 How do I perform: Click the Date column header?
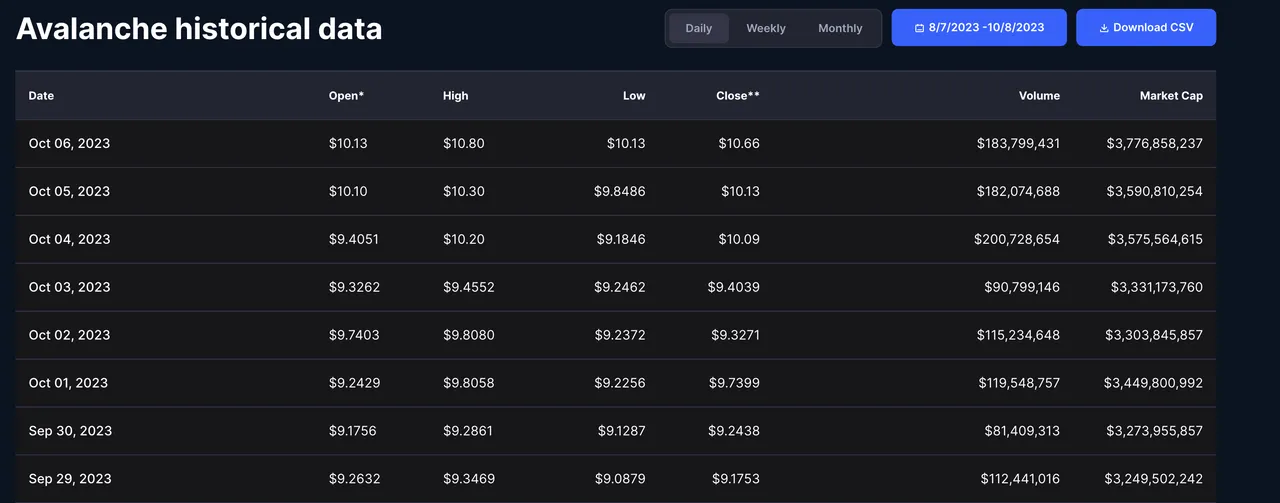point(41,96)
